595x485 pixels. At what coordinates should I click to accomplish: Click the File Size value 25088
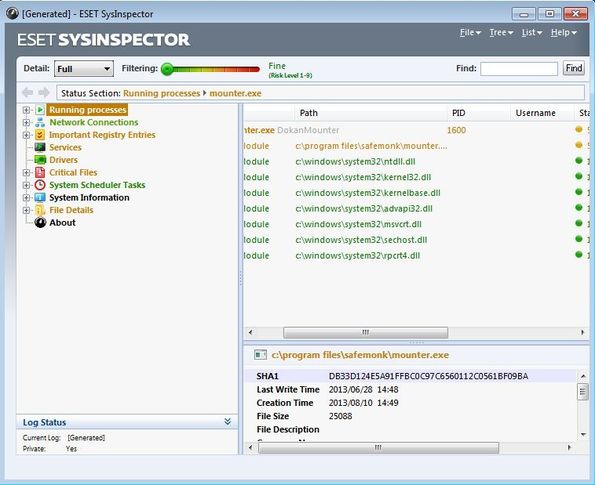pos(340,416)
